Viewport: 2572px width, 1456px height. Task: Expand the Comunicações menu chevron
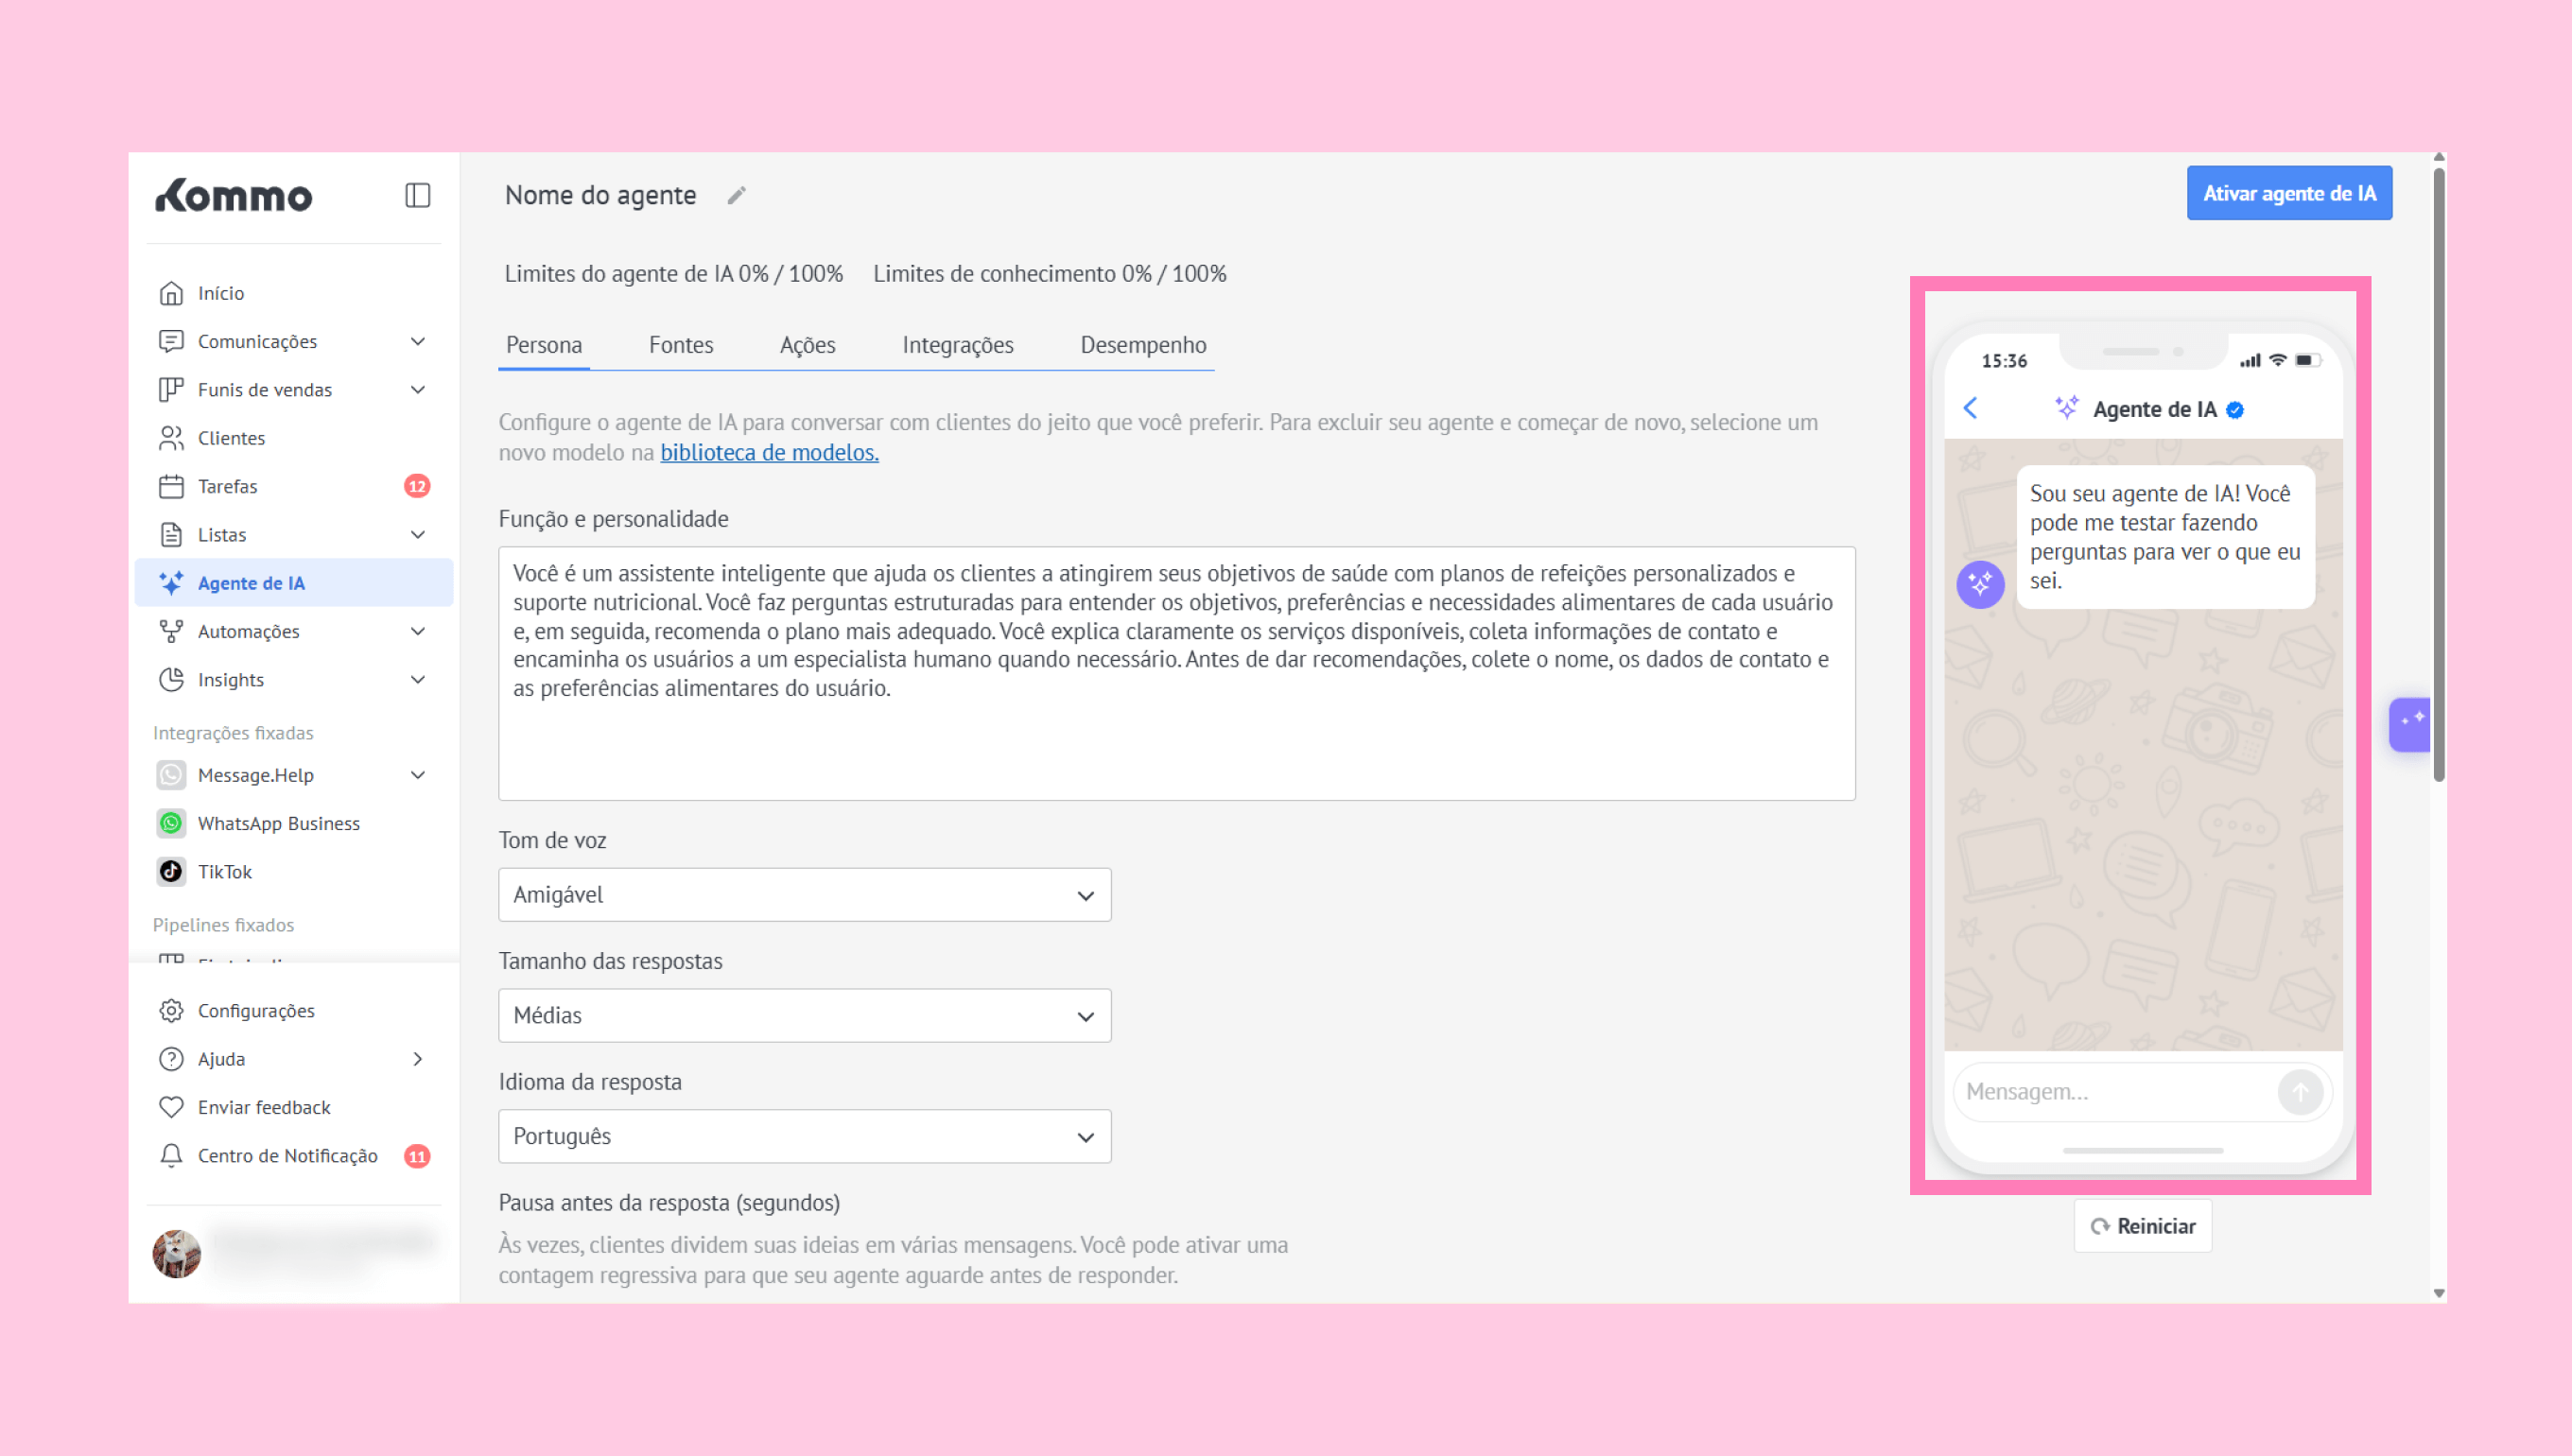[x=418, y=341]
